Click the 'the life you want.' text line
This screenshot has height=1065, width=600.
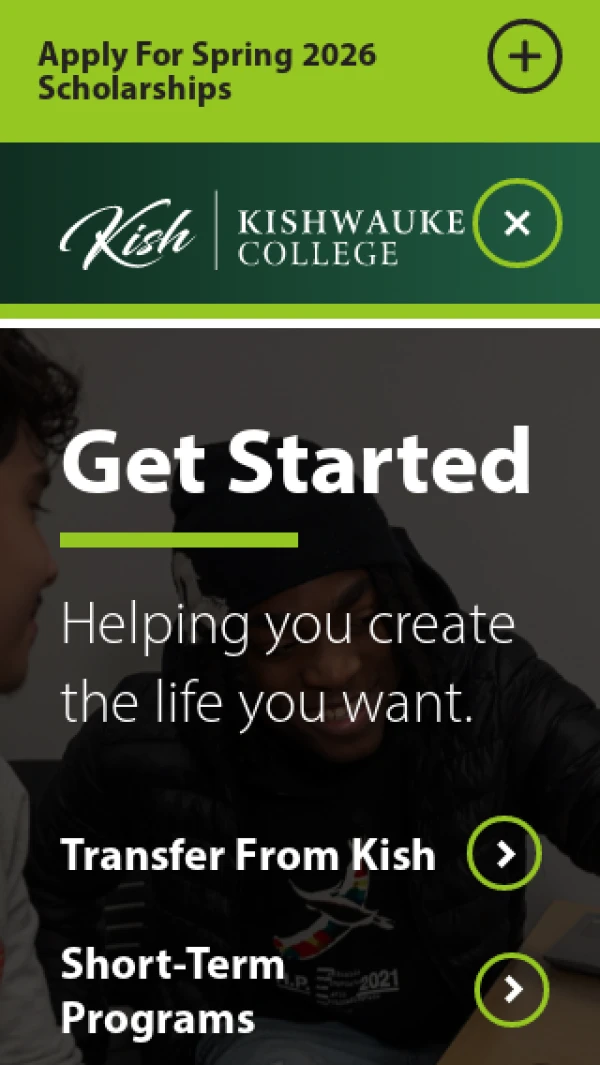[x=267, y=703]
